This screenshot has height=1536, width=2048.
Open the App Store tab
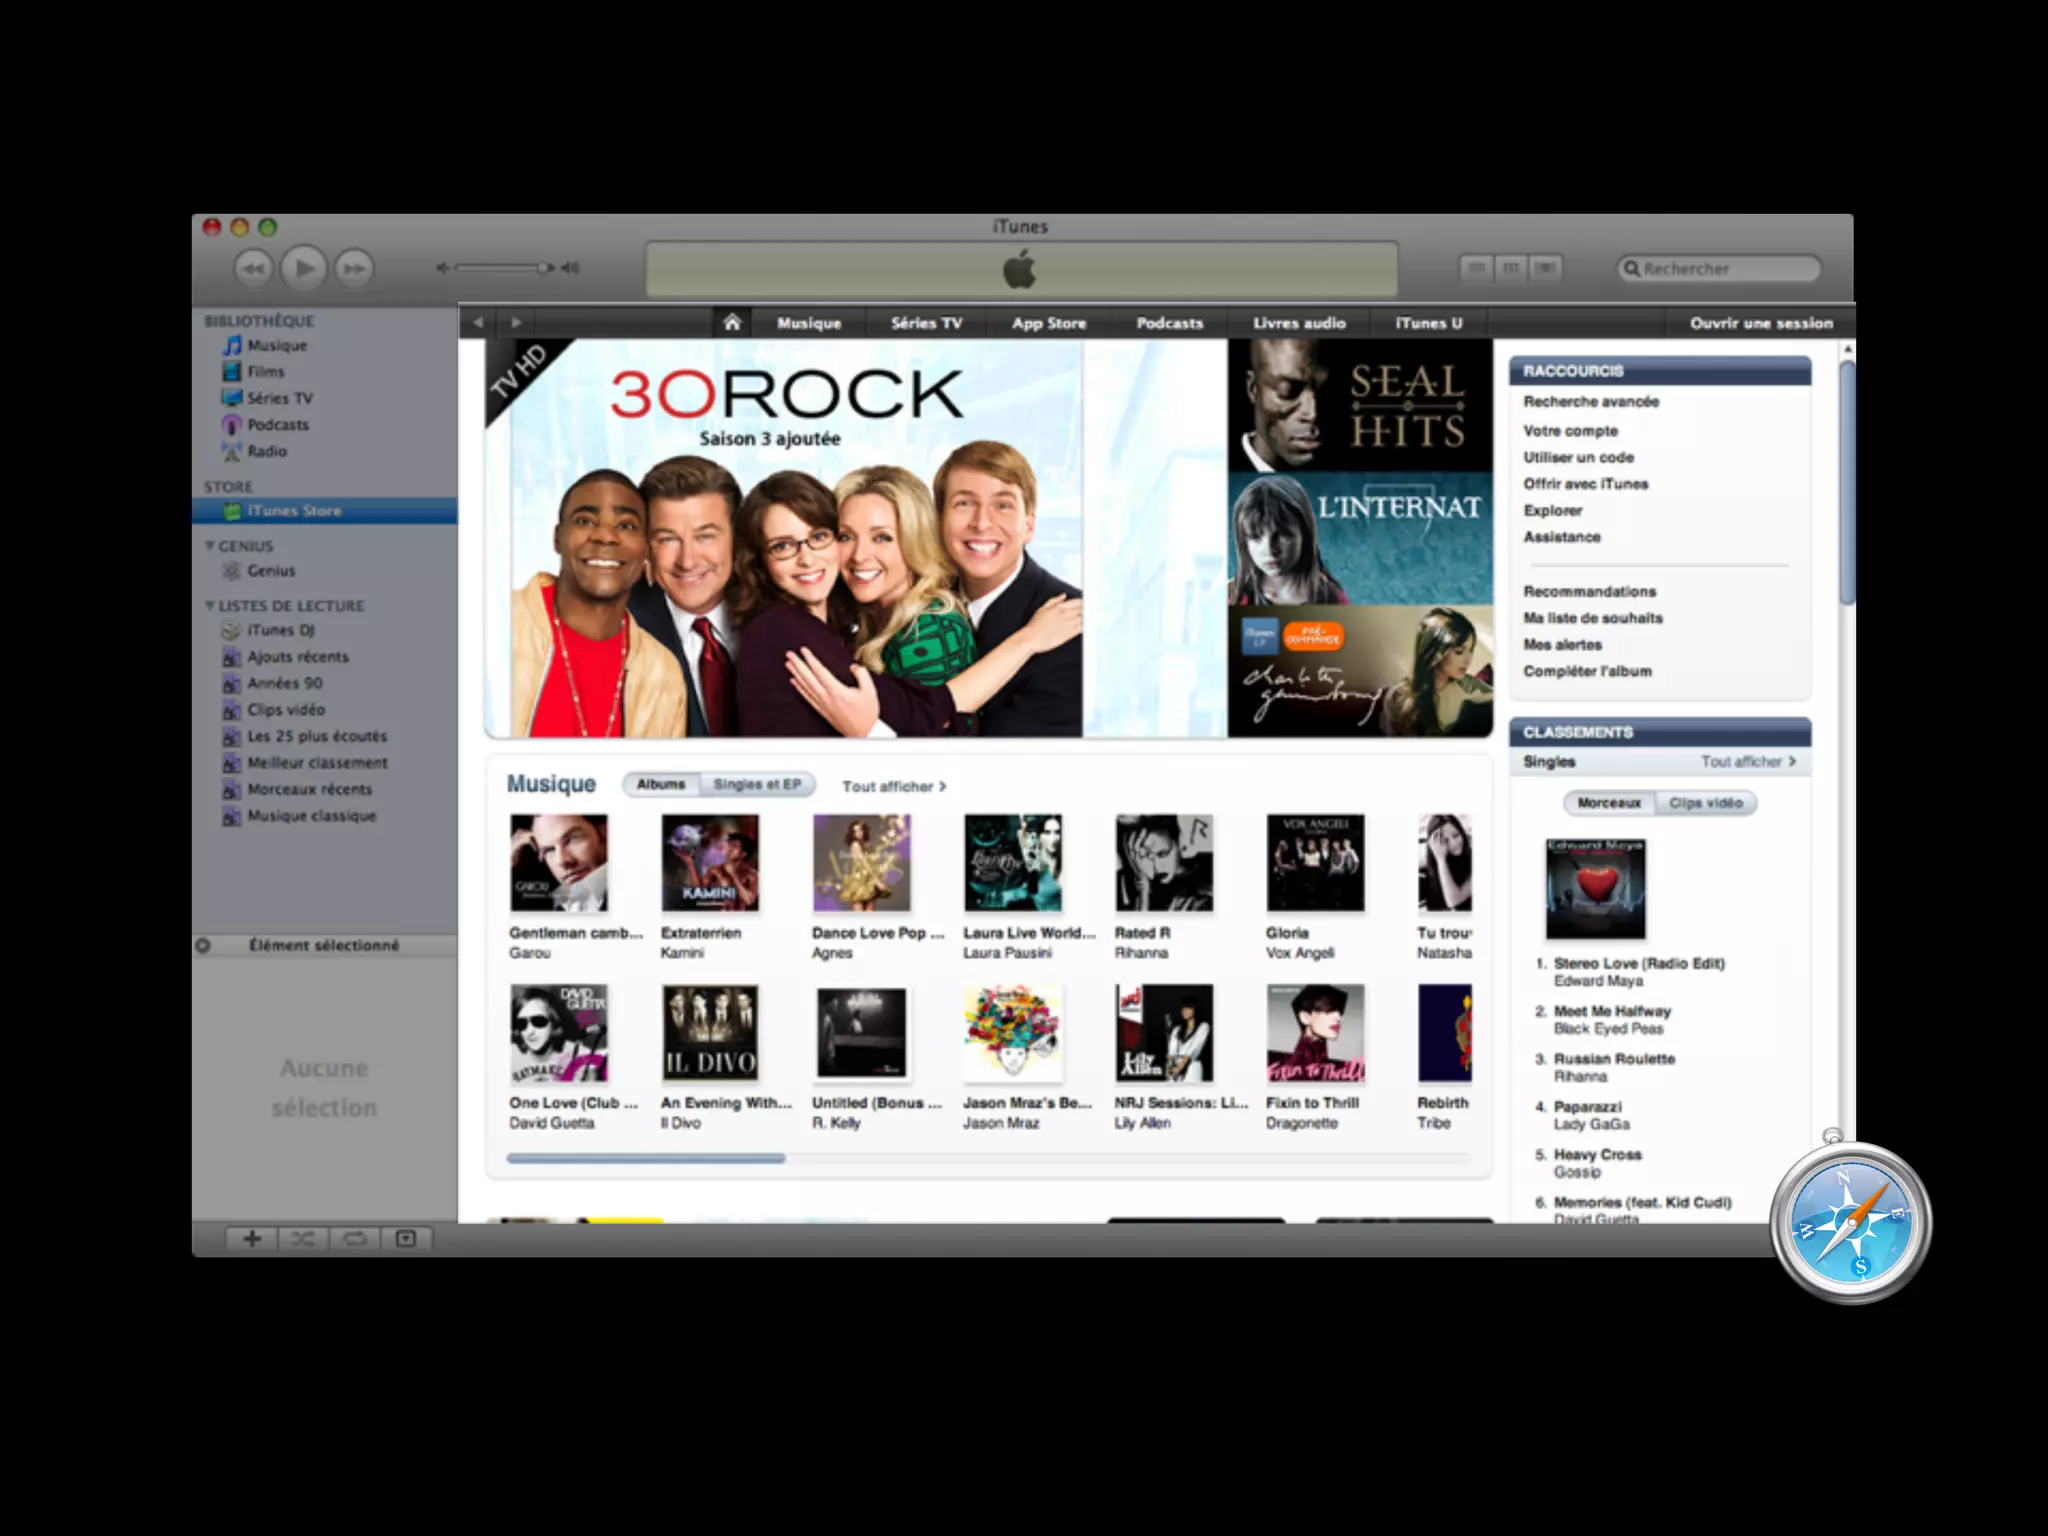point(1048,323)
